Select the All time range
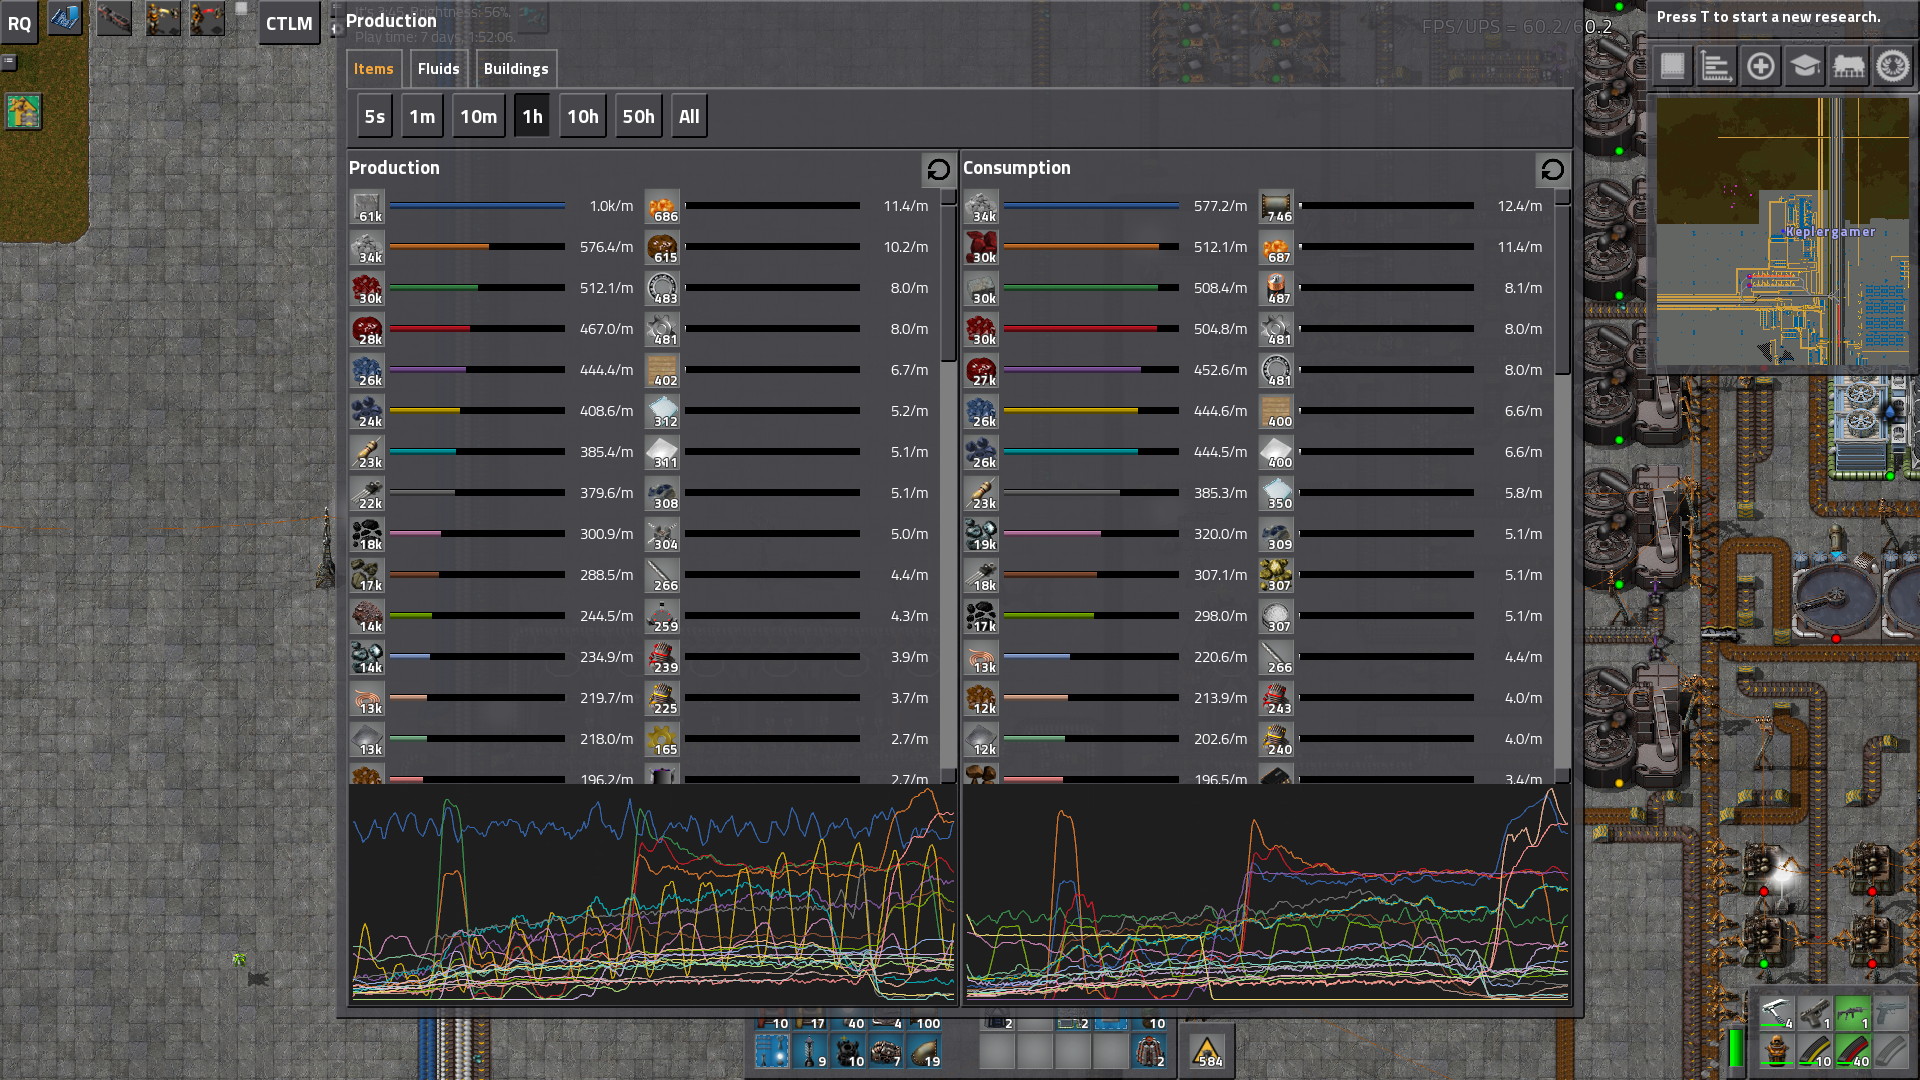Image resolution: width=1920 pixels, height=1080 pixels. (689, 117)
